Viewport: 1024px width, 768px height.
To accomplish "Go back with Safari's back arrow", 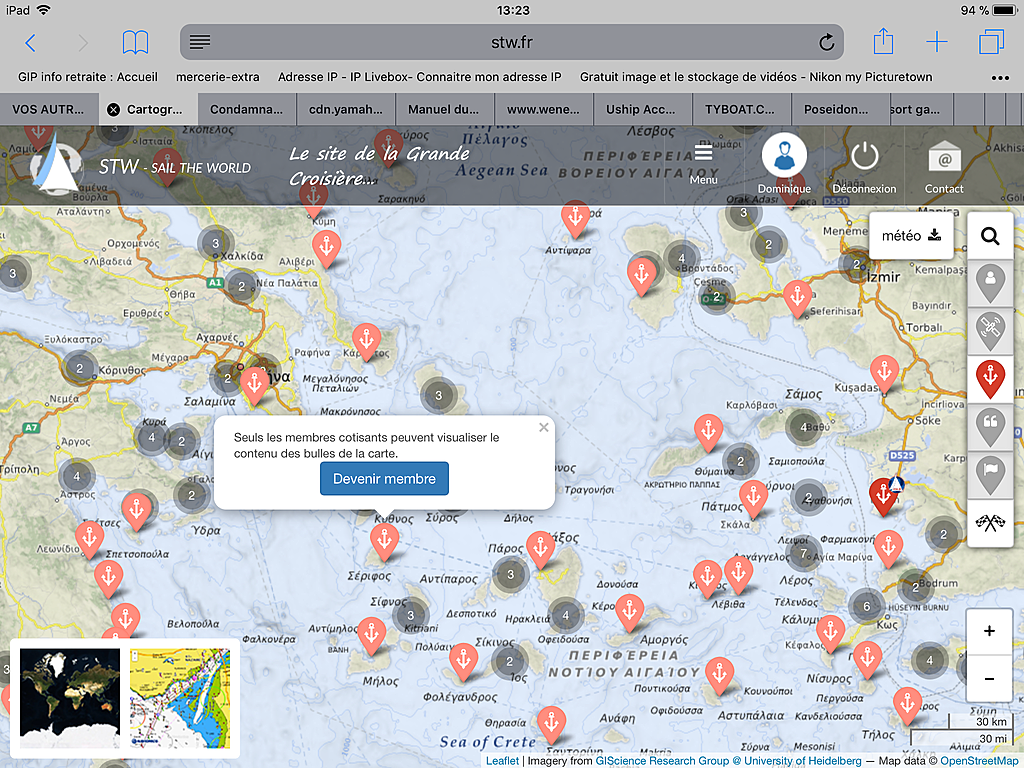I will (30, 43).
